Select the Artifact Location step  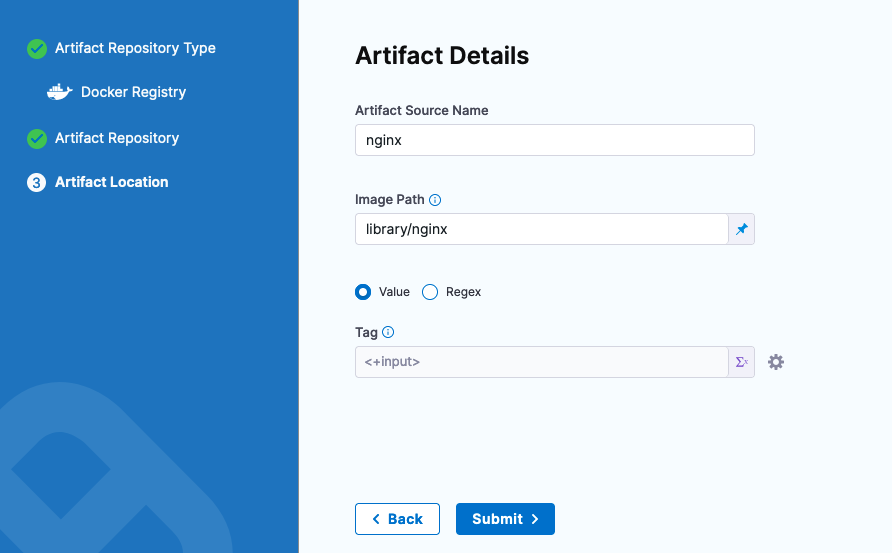pos(111,182)
